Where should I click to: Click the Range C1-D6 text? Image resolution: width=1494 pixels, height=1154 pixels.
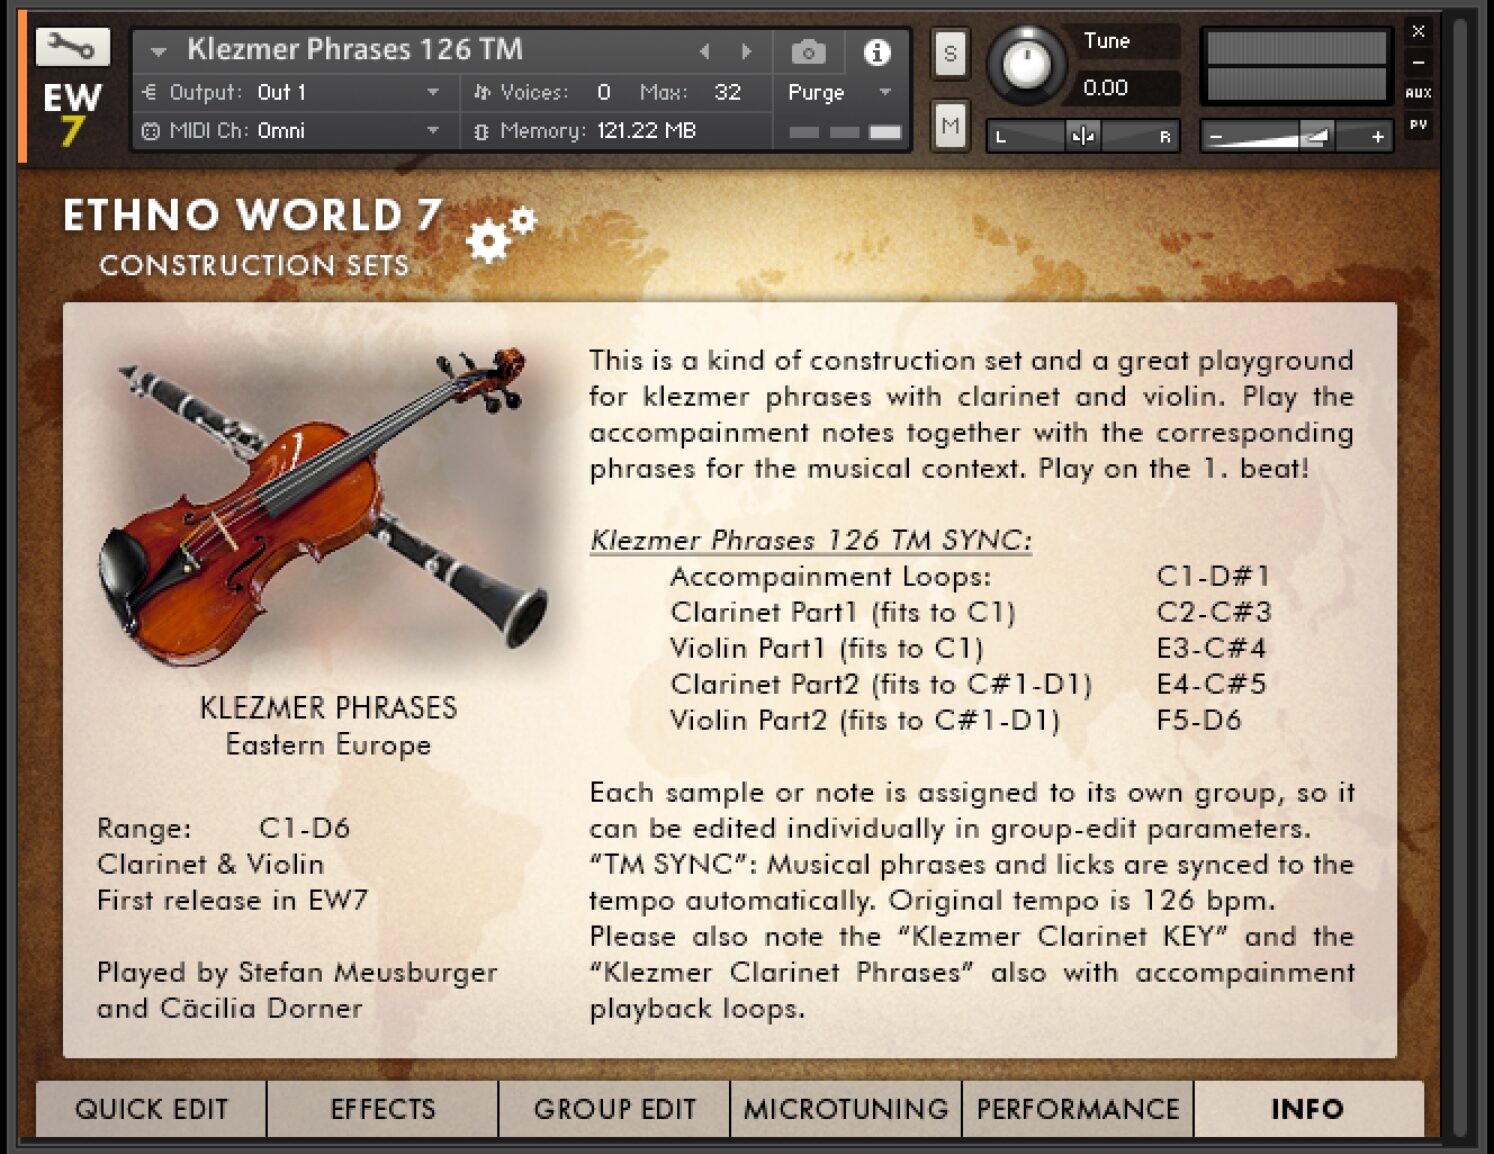pyautogui.click(x=223, y=828)
